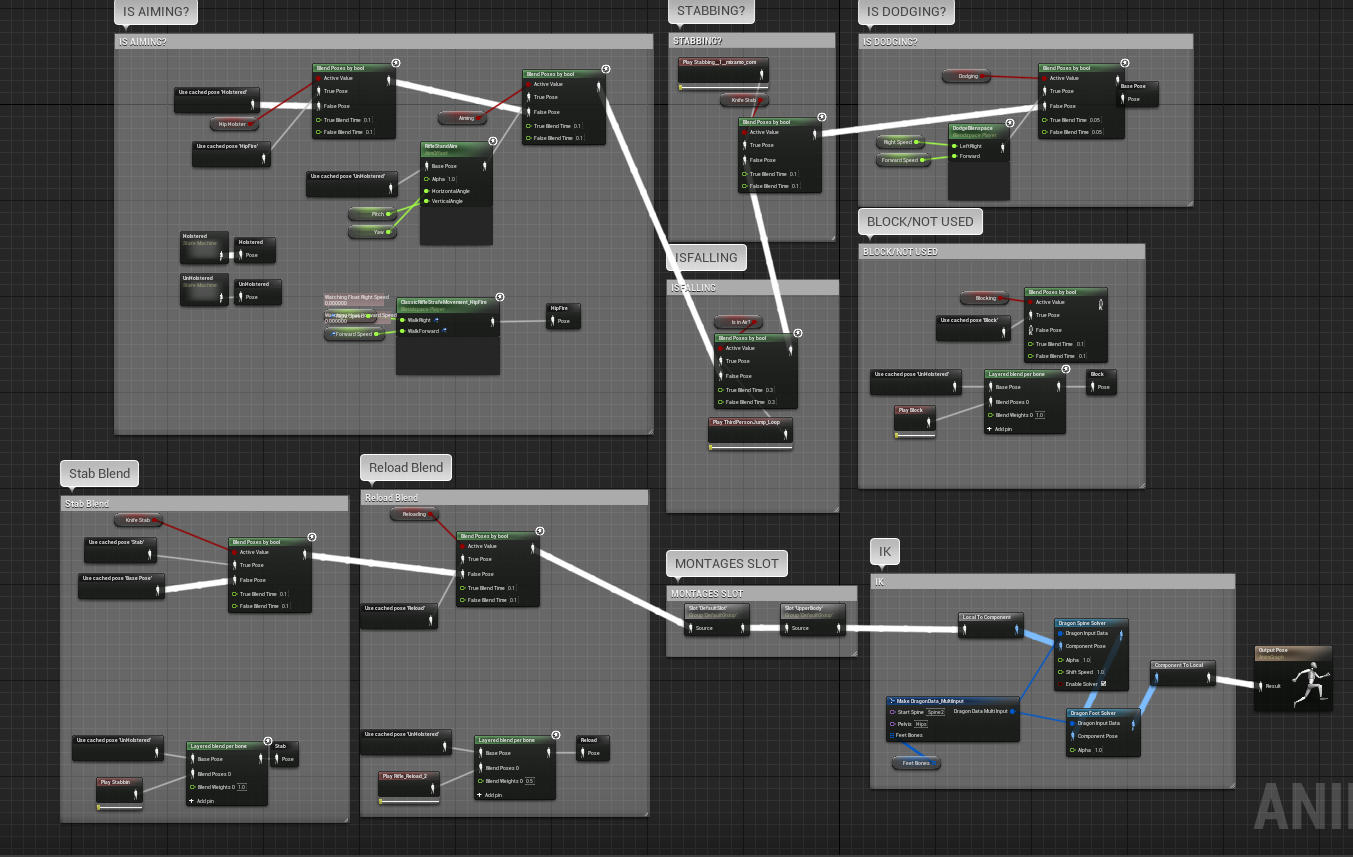Click Dragon Input Data pin on Spine Solver
Image resolution: width=1353 pixels, height=857 pixels.
tap(1060, 633)
